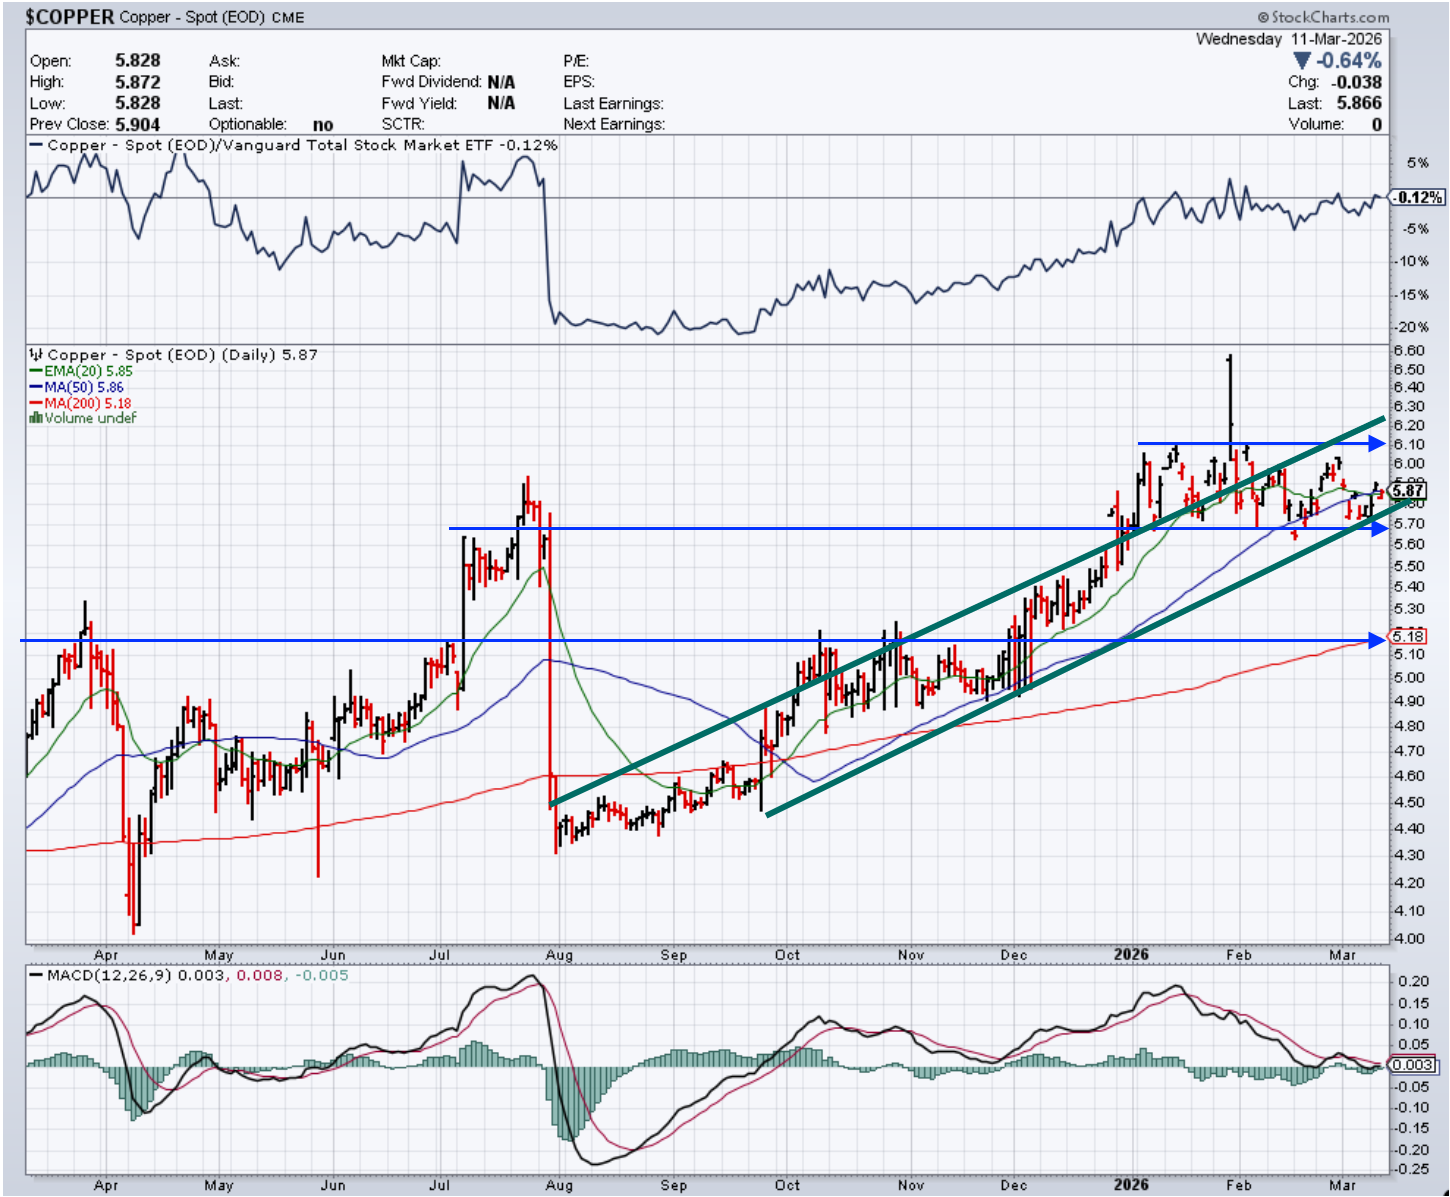Click the 5.87 current price tag

point(1408,490)
